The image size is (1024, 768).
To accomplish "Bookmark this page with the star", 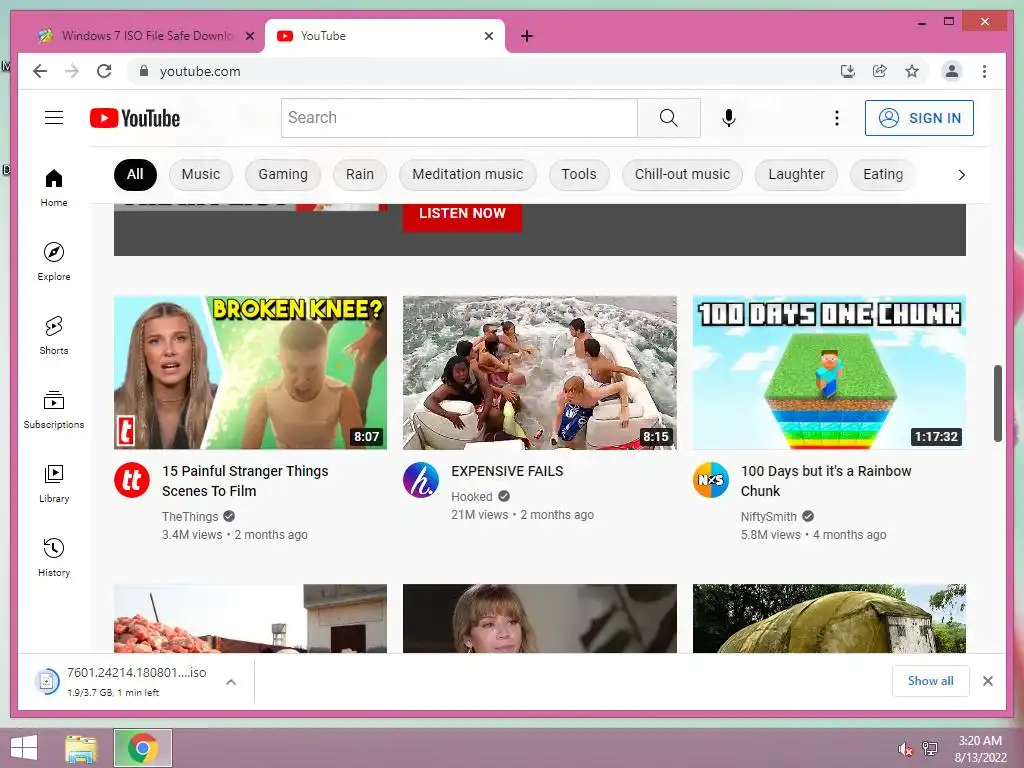I will (x=912, y=71).
